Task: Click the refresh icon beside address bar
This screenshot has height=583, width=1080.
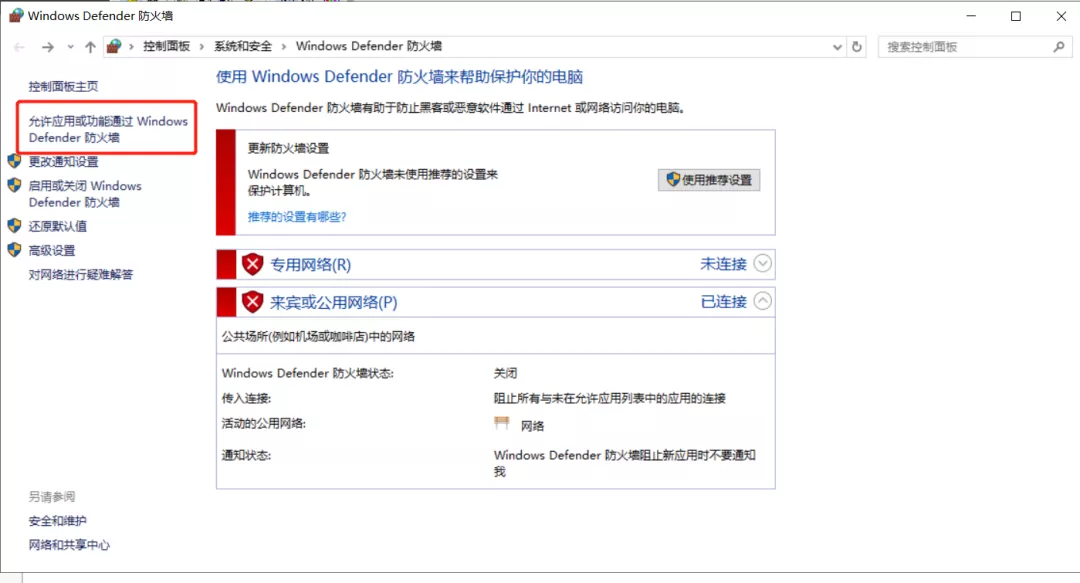Action: coord(857,47)
